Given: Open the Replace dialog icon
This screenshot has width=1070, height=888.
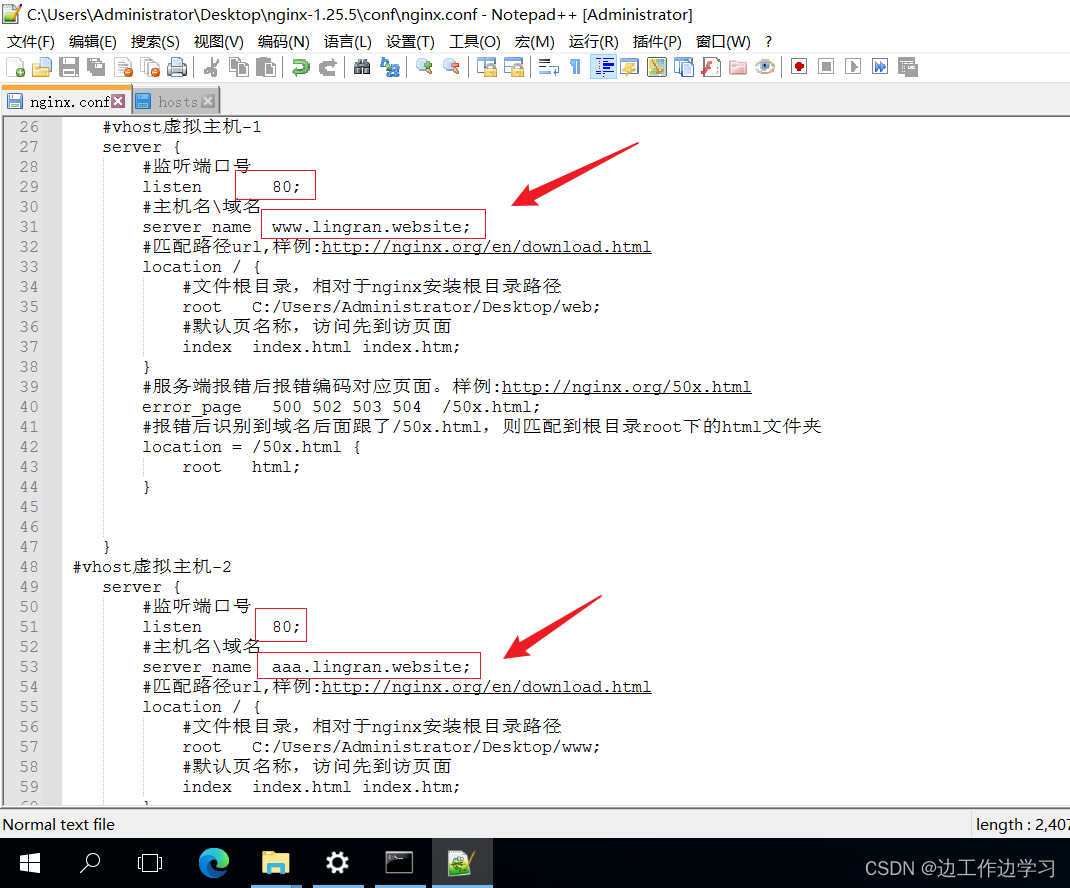Looking at the screenshot, I should 390,67.
